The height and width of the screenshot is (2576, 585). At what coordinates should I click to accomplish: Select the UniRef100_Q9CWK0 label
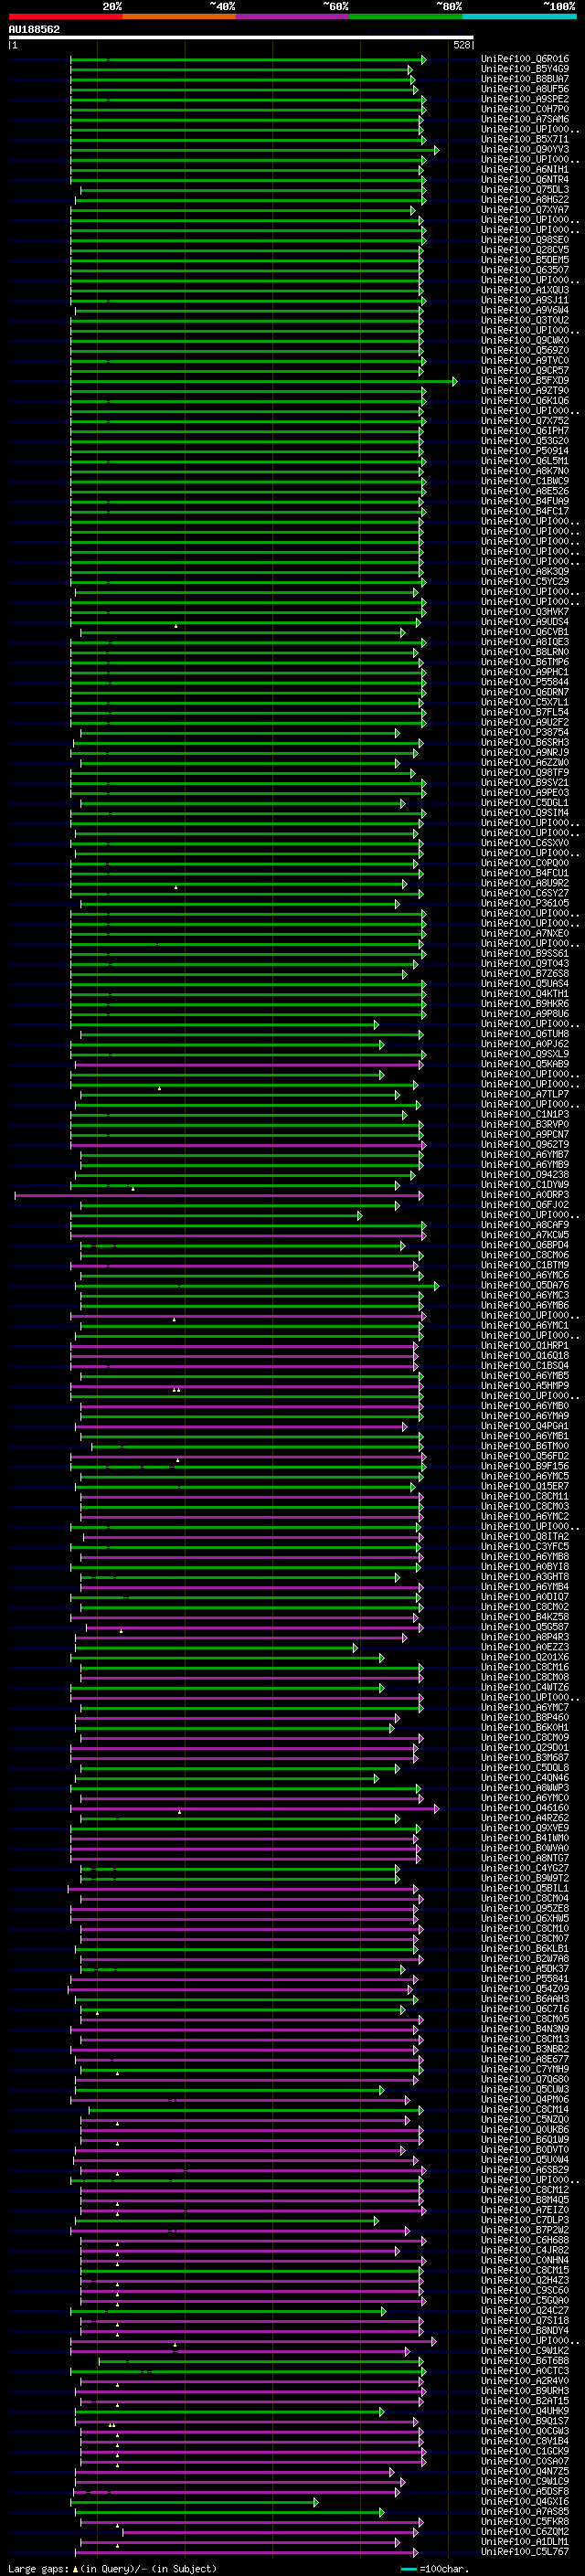click(525, 340)
